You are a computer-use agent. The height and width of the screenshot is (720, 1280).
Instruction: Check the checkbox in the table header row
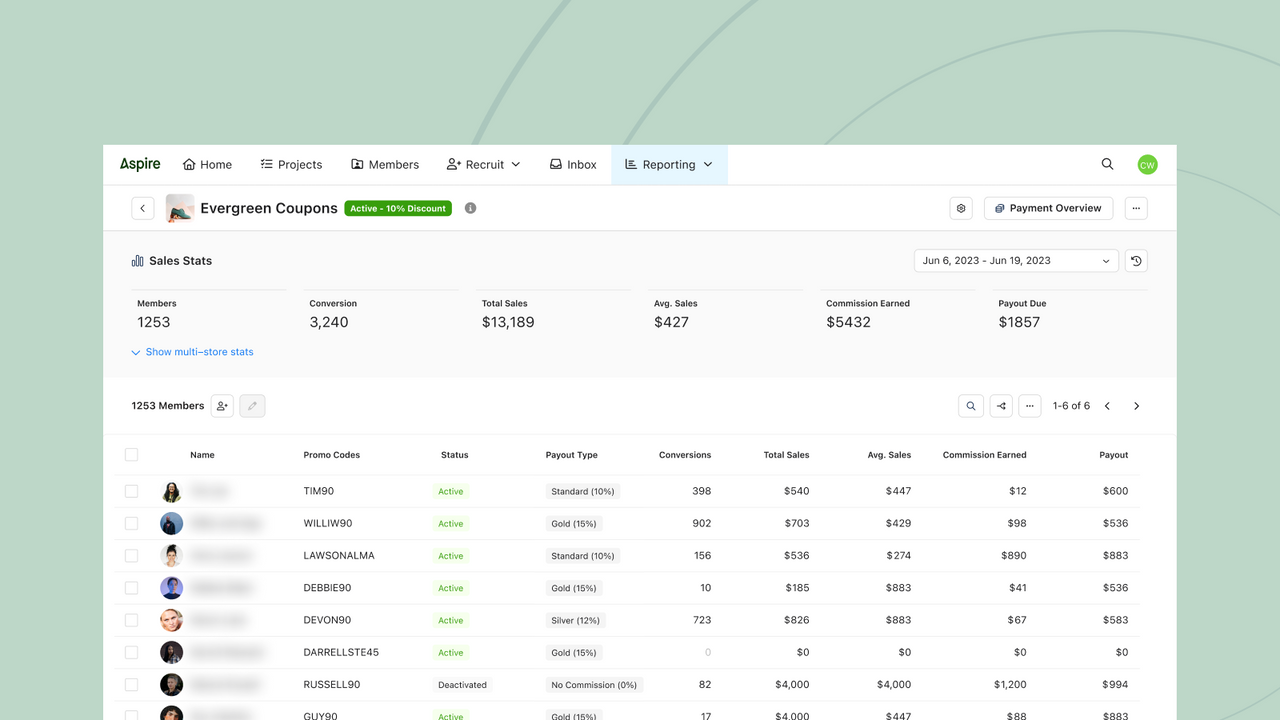(x=131, y=454)
